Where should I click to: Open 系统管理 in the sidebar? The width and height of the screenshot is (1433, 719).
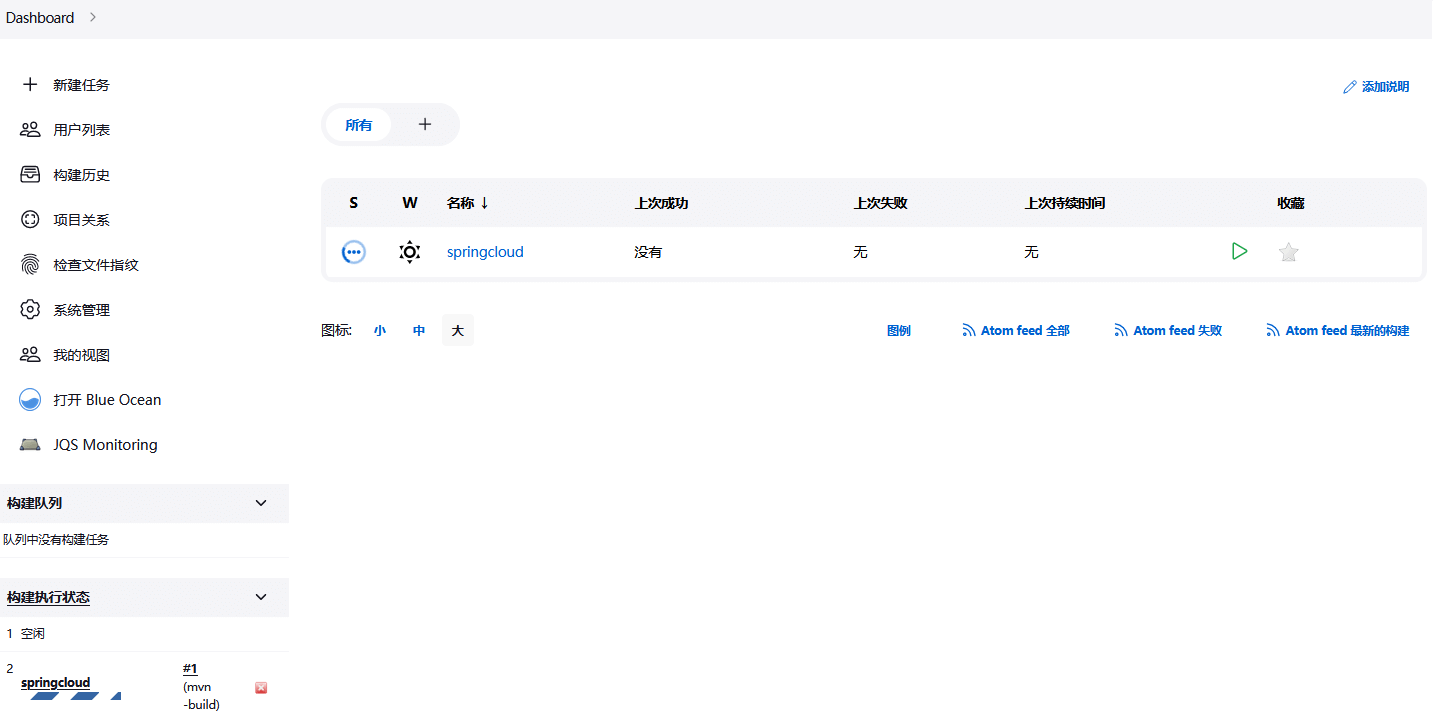click(x=82, y=310)
